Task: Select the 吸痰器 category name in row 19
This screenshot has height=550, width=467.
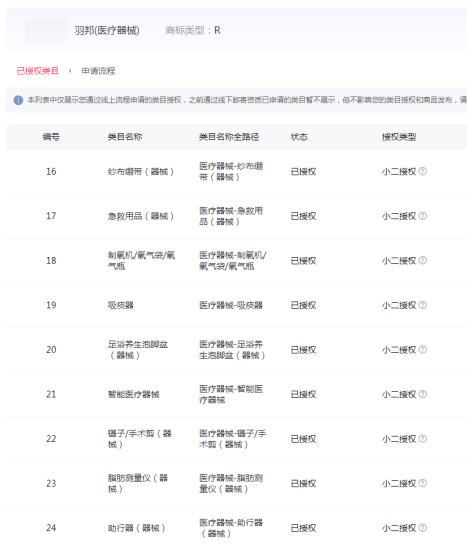Action: point(121,305)
